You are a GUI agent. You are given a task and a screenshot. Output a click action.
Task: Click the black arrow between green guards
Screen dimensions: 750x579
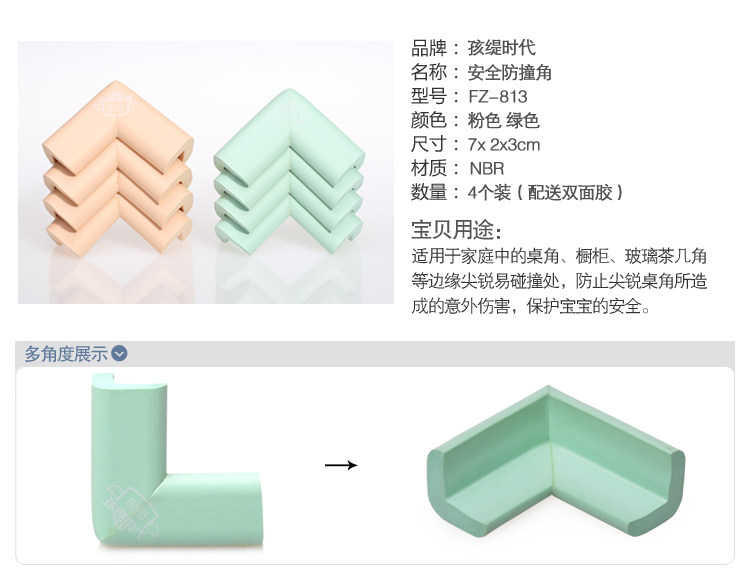pos(341,465)
